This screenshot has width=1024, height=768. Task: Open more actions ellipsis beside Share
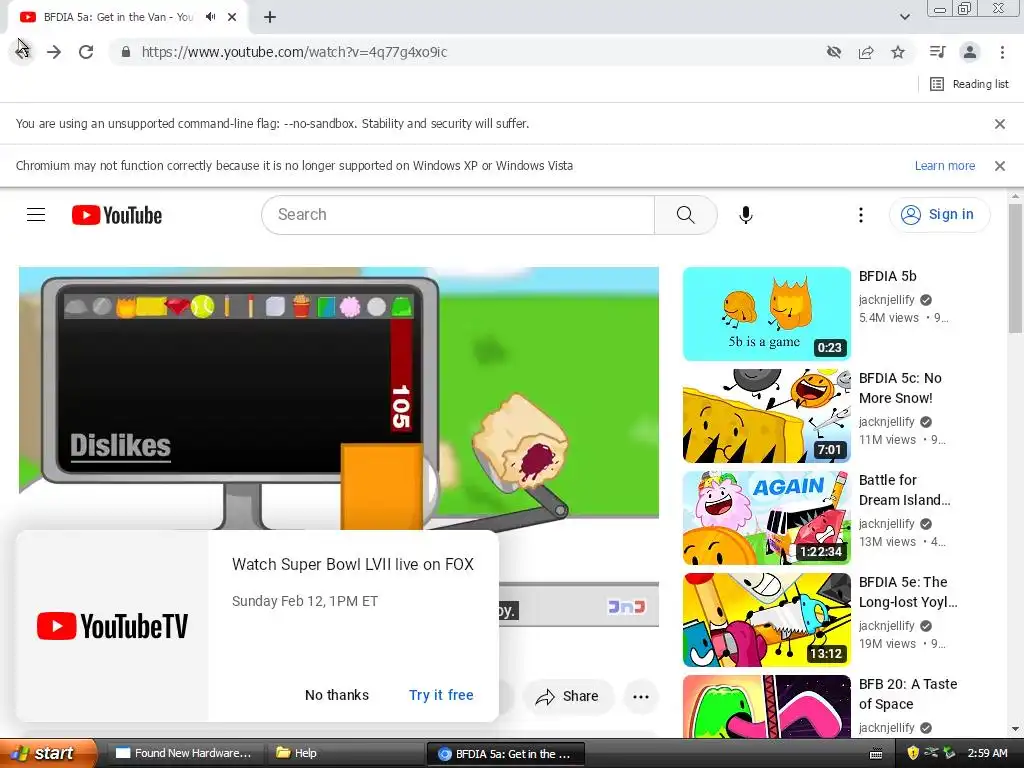[641, 697]
